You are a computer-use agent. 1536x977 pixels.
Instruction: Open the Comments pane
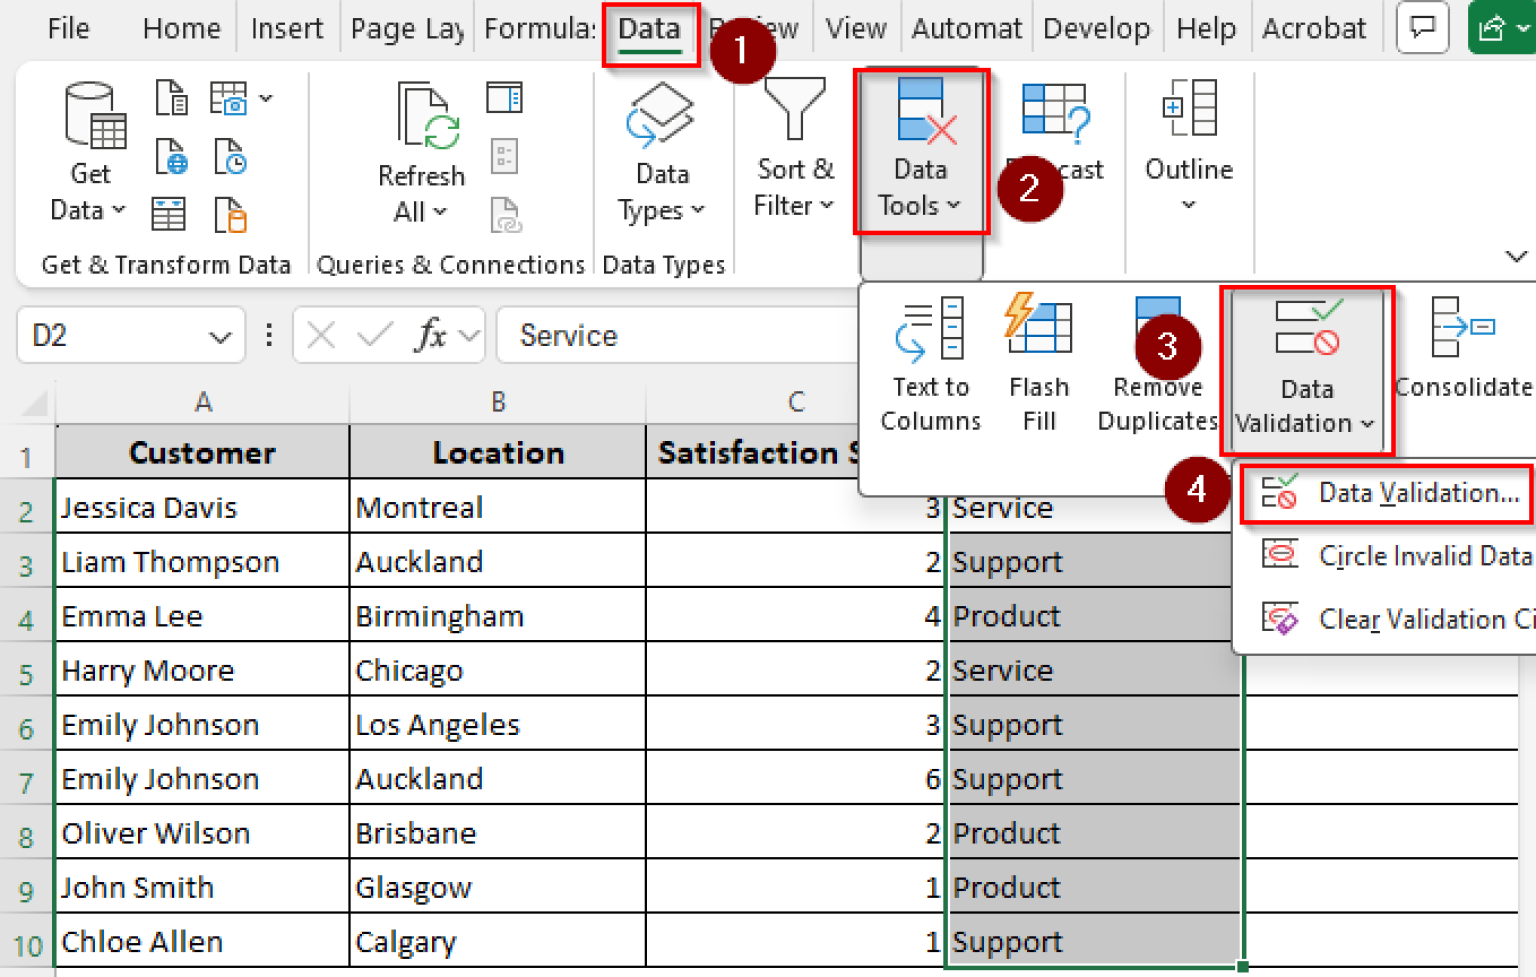[1422, 27]
